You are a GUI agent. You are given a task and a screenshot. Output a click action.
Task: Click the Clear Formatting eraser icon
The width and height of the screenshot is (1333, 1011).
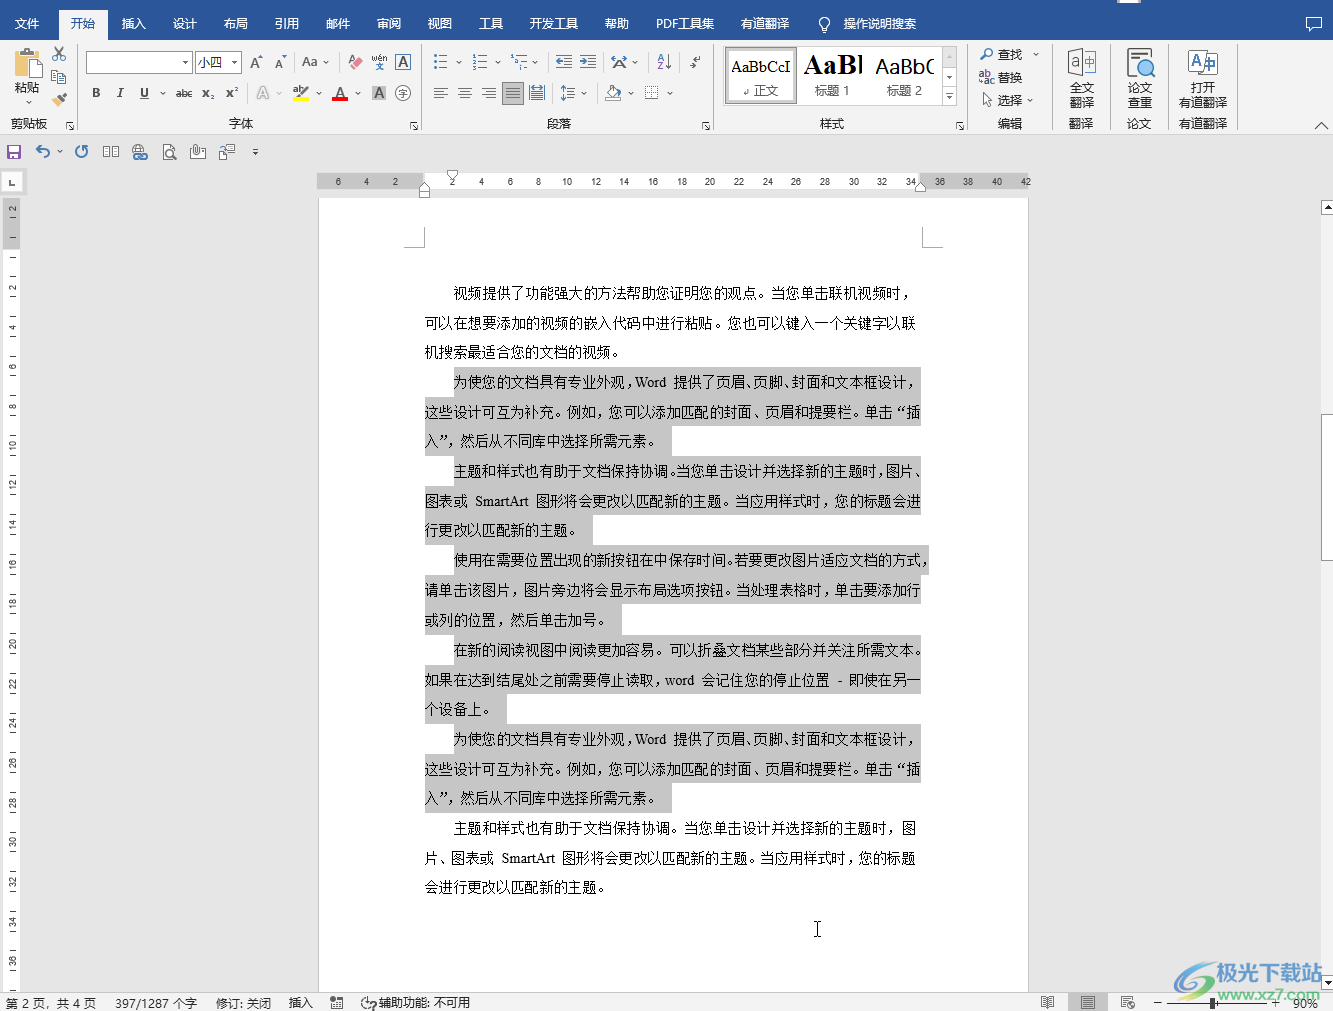click(x=355, y=62)
